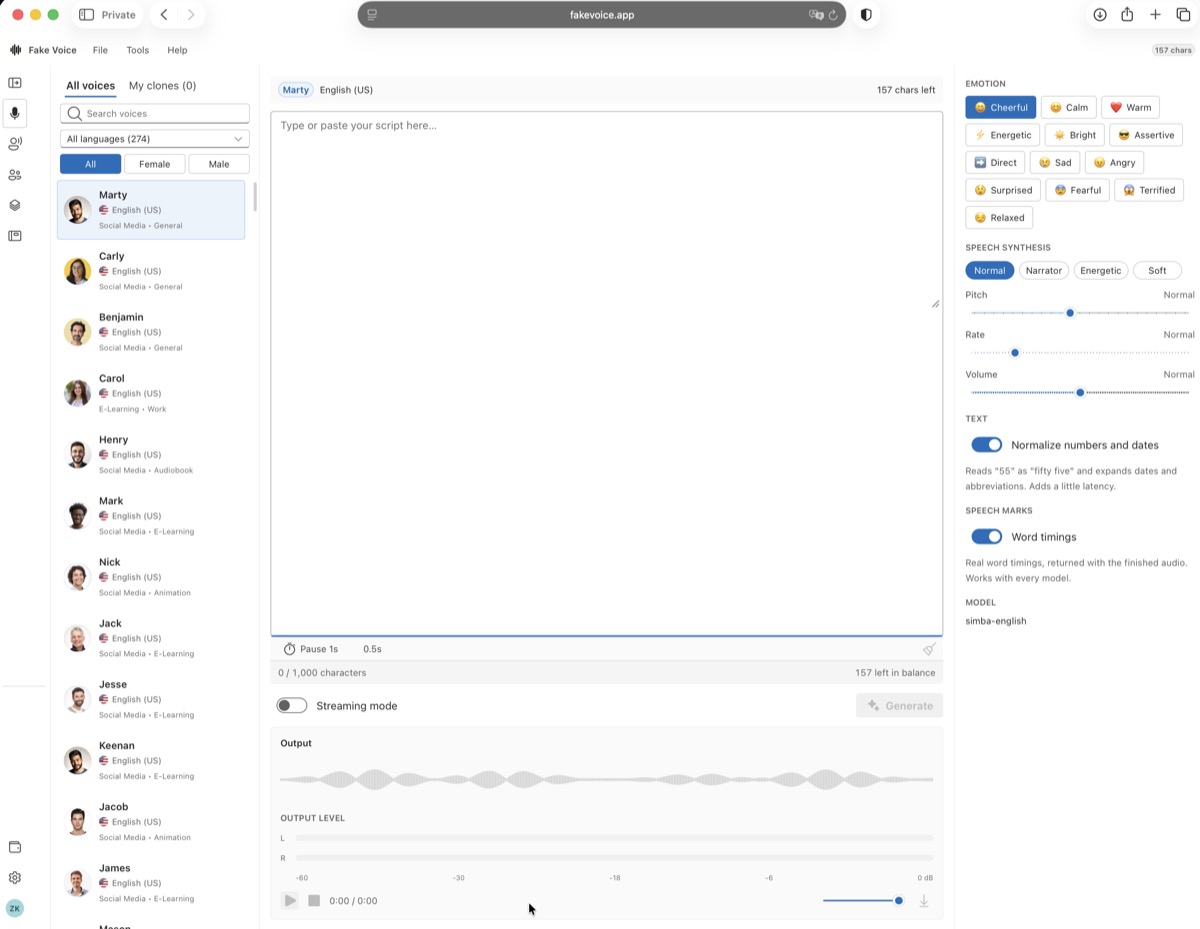1200x929 pixels.
Task: Select the Terrified emotion
Action: 1148,190
